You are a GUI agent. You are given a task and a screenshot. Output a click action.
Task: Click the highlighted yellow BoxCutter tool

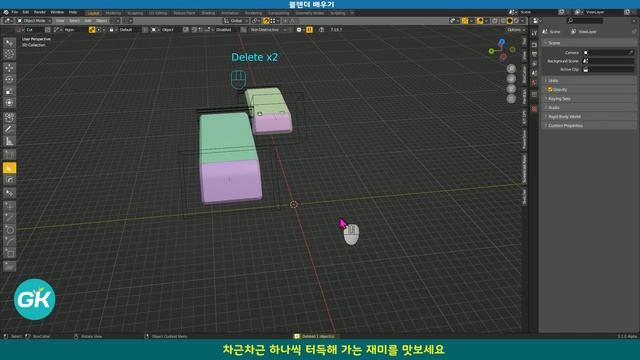[9, 168]
